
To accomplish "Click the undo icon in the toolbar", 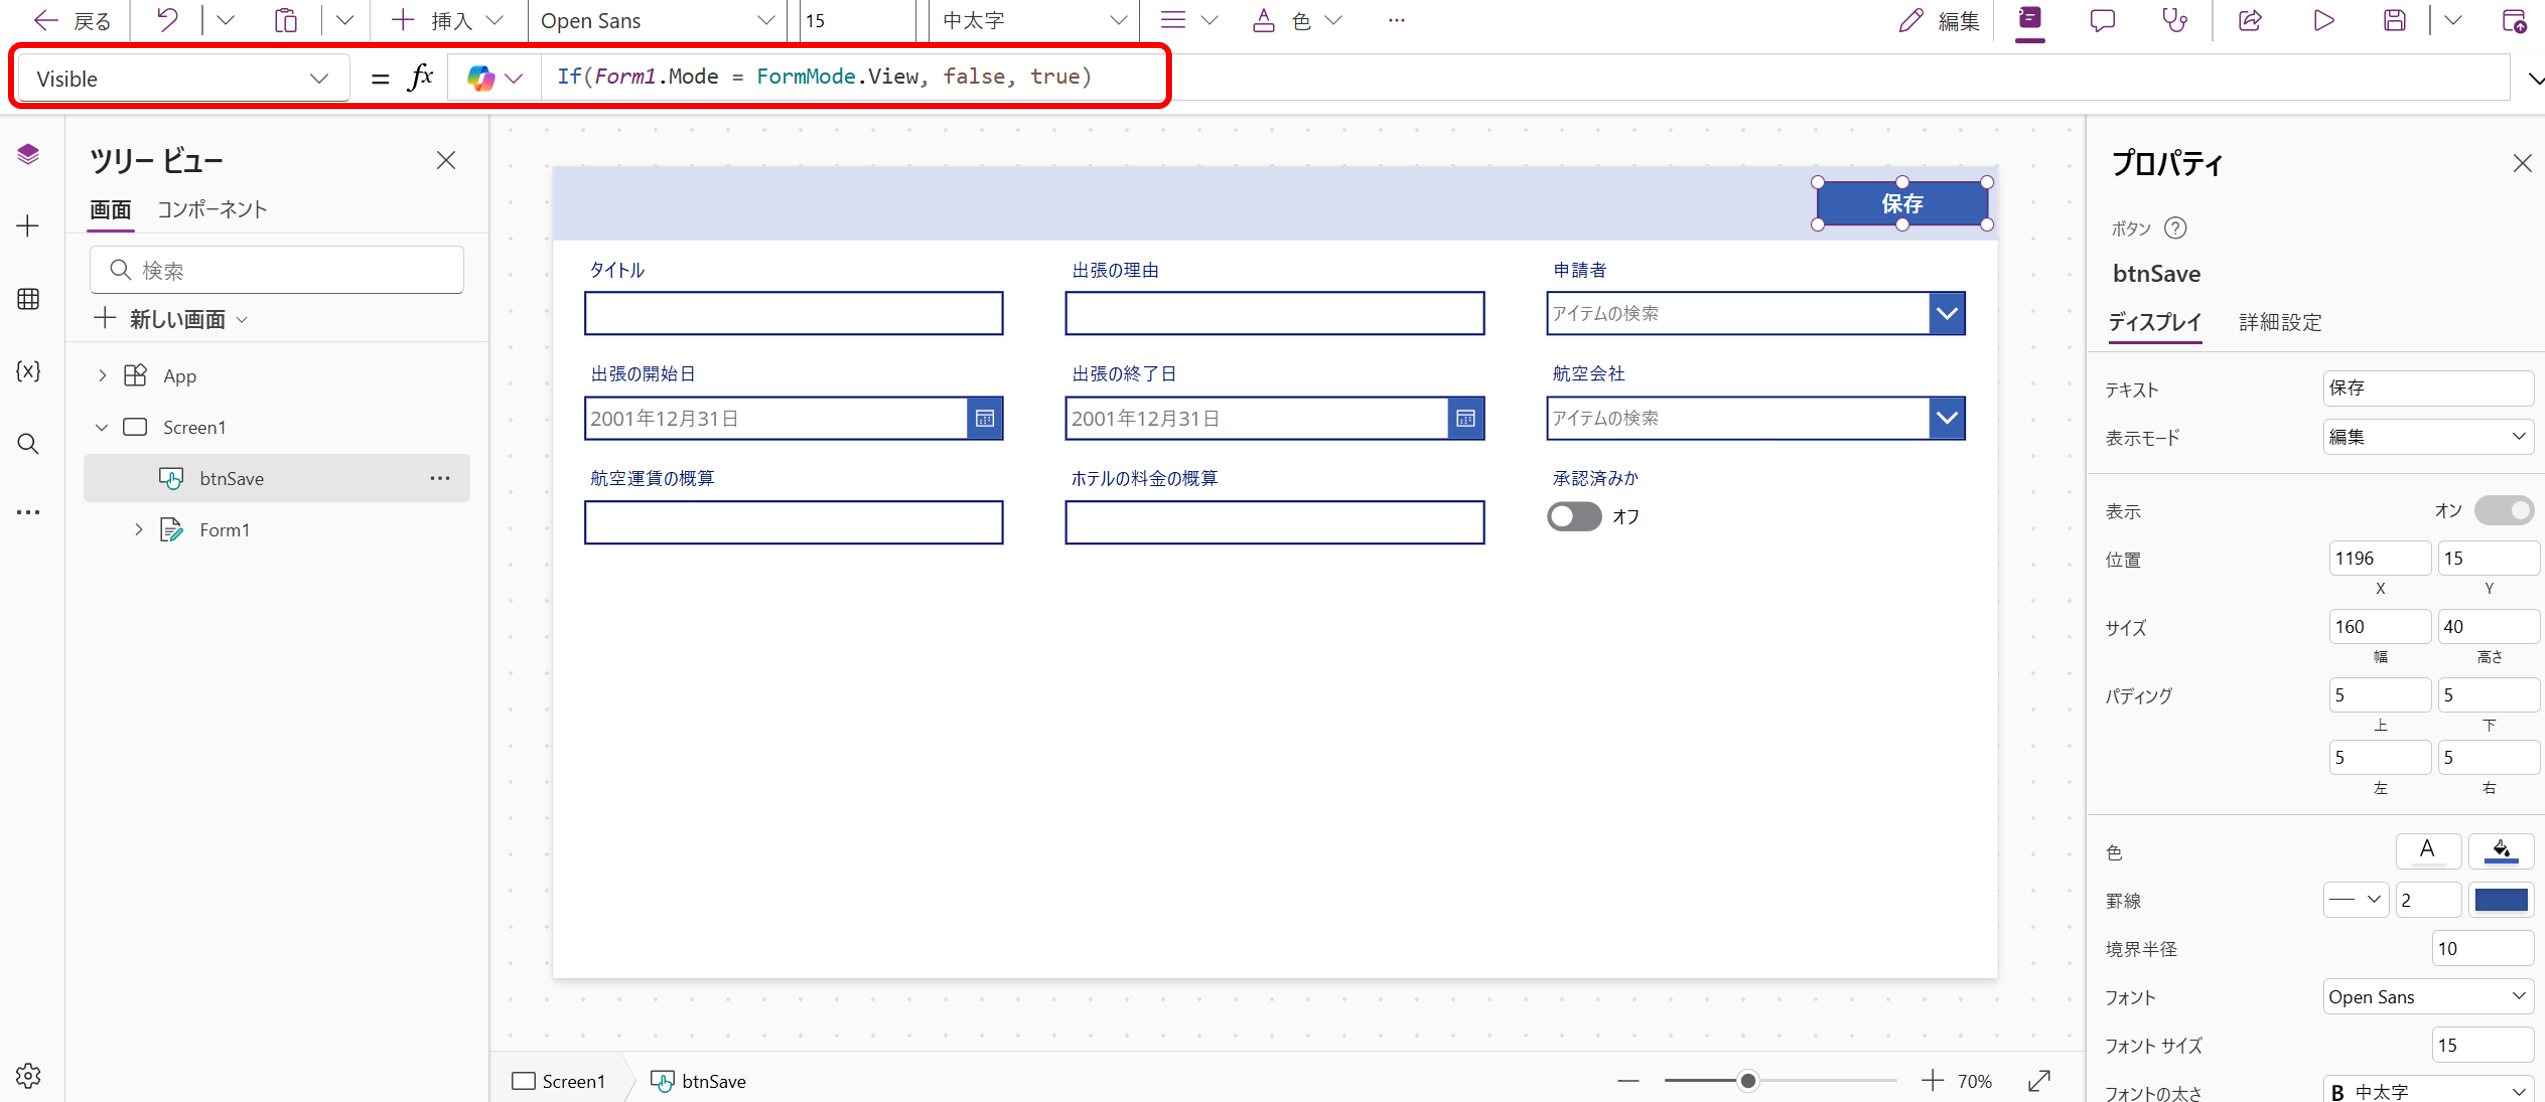I will tap(167, 20).
